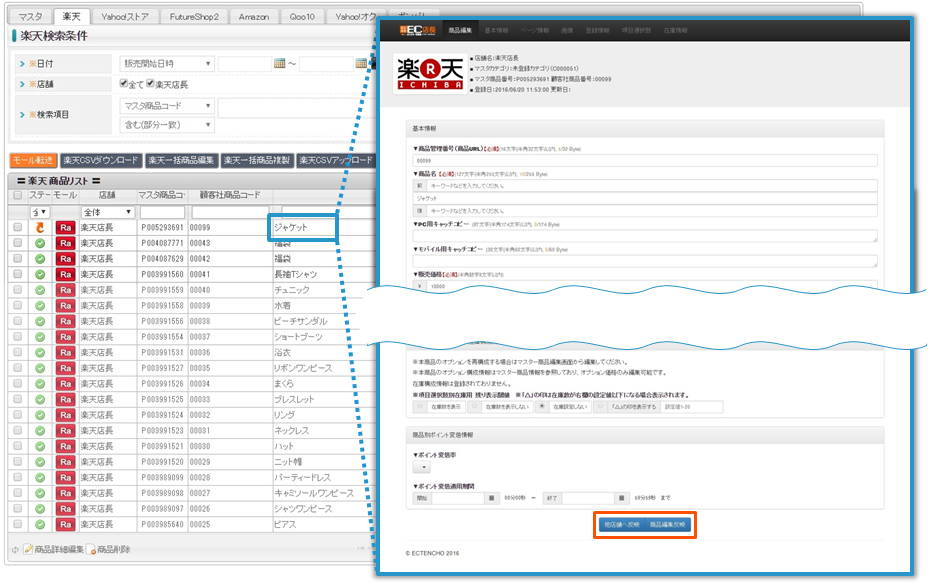Check the row checkbox for ジャケット

17,227
